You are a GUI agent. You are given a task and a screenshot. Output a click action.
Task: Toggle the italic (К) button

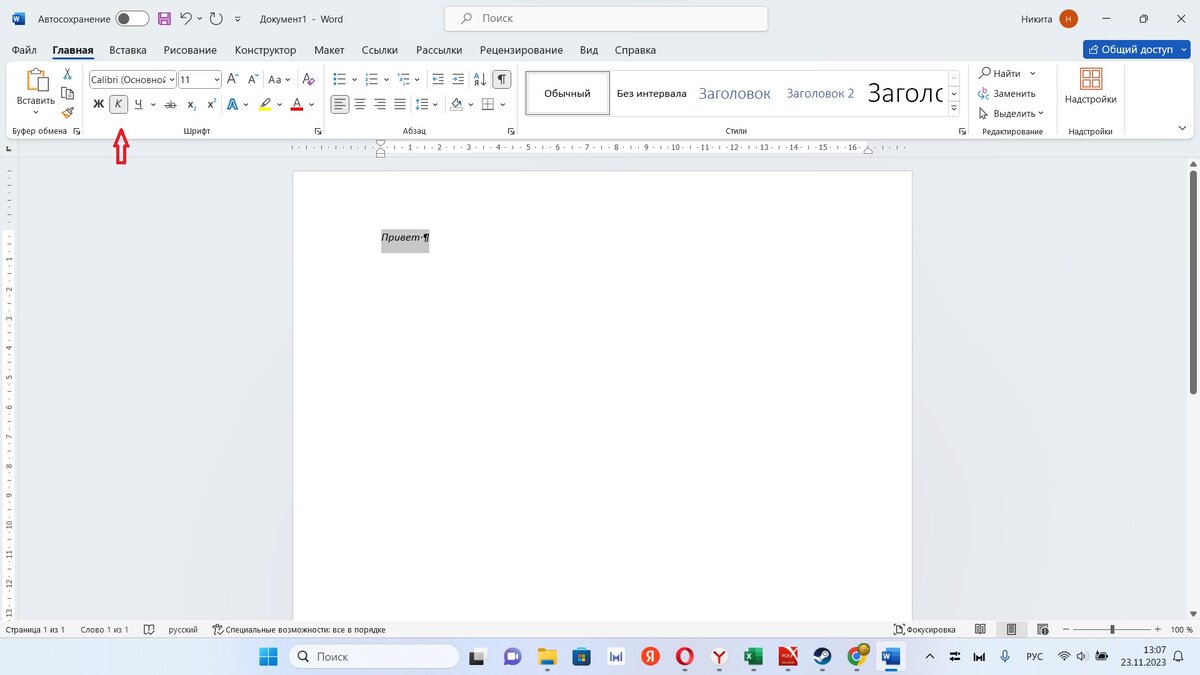118,104
